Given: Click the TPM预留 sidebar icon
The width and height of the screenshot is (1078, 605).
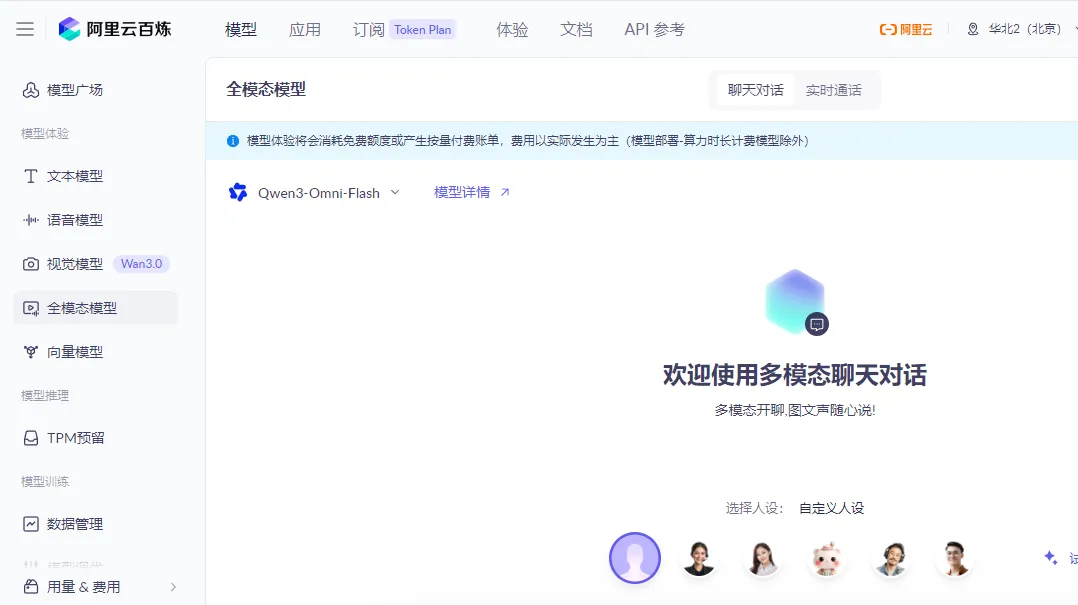Looking at the screenshot, I should coord(31,438).
